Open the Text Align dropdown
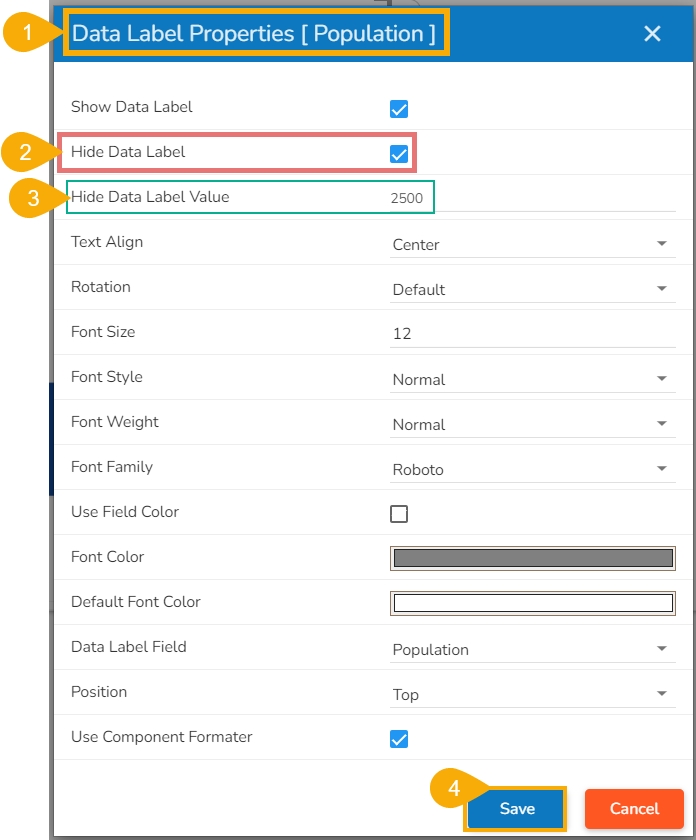The width and height of the screenshot is (696, 840). (x=530, y=244)
